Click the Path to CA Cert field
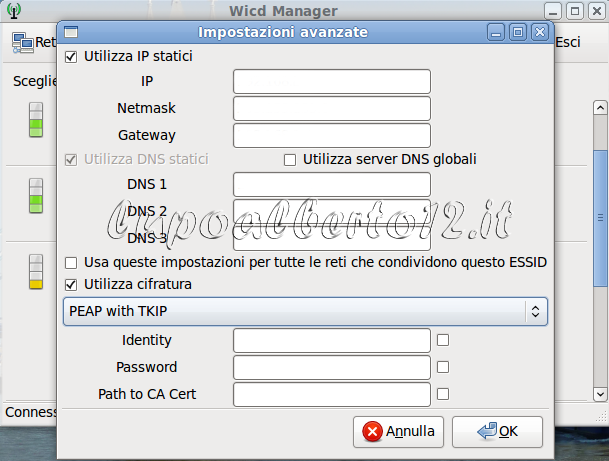This screenshot has width=609, height=461. [332, 394]
